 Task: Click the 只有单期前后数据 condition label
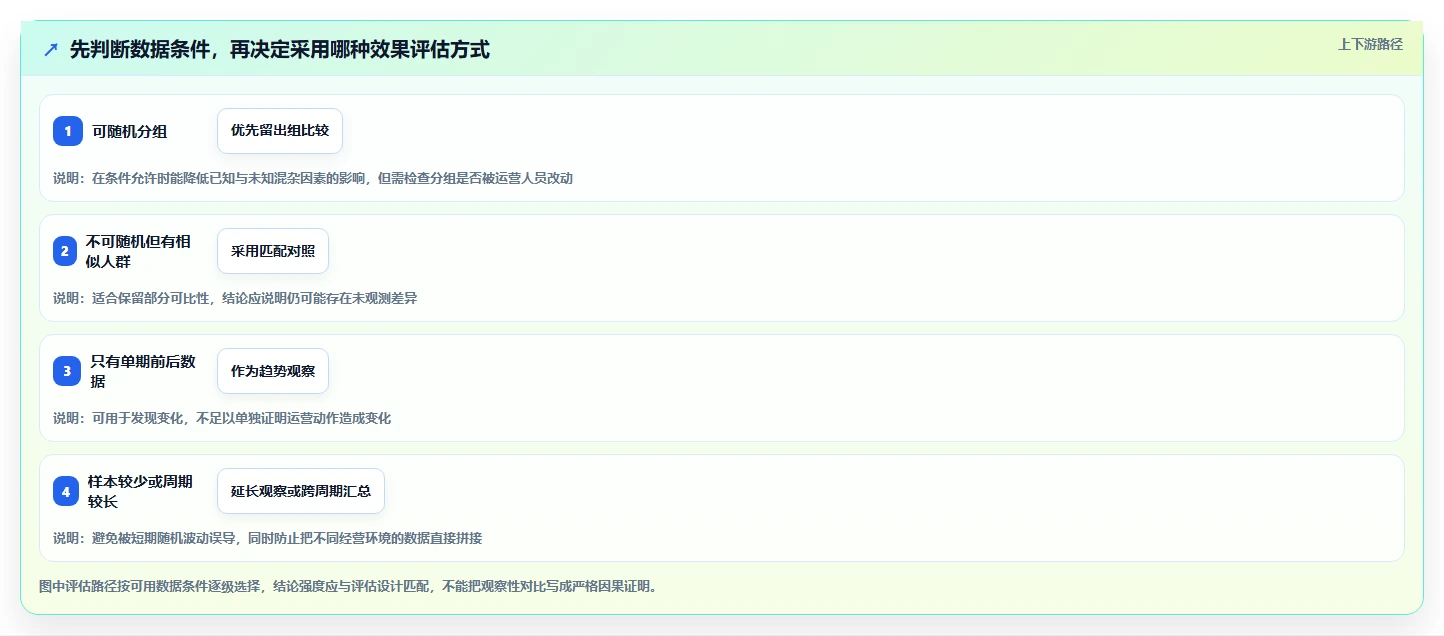143,371
